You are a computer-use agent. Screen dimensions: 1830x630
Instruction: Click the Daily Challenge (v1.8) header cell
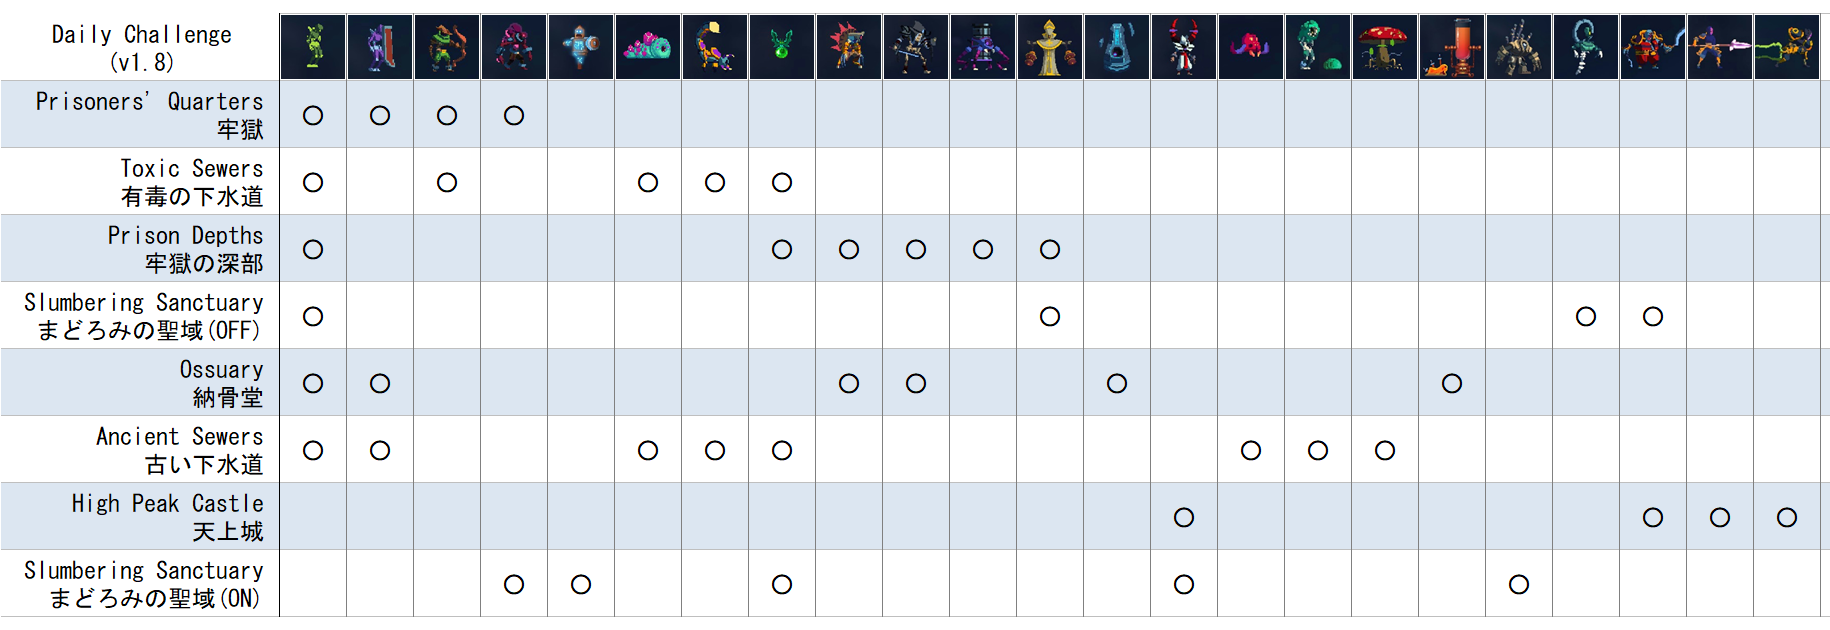pos(141,47)
